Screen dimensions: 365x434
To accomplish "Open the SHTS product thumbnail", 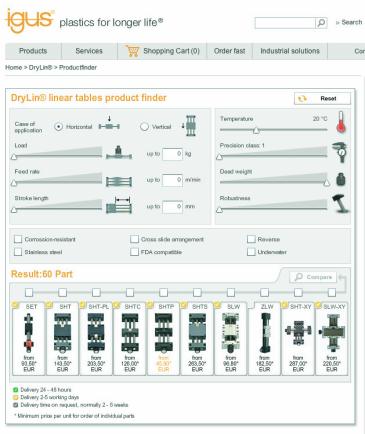I will click(197, 333).
